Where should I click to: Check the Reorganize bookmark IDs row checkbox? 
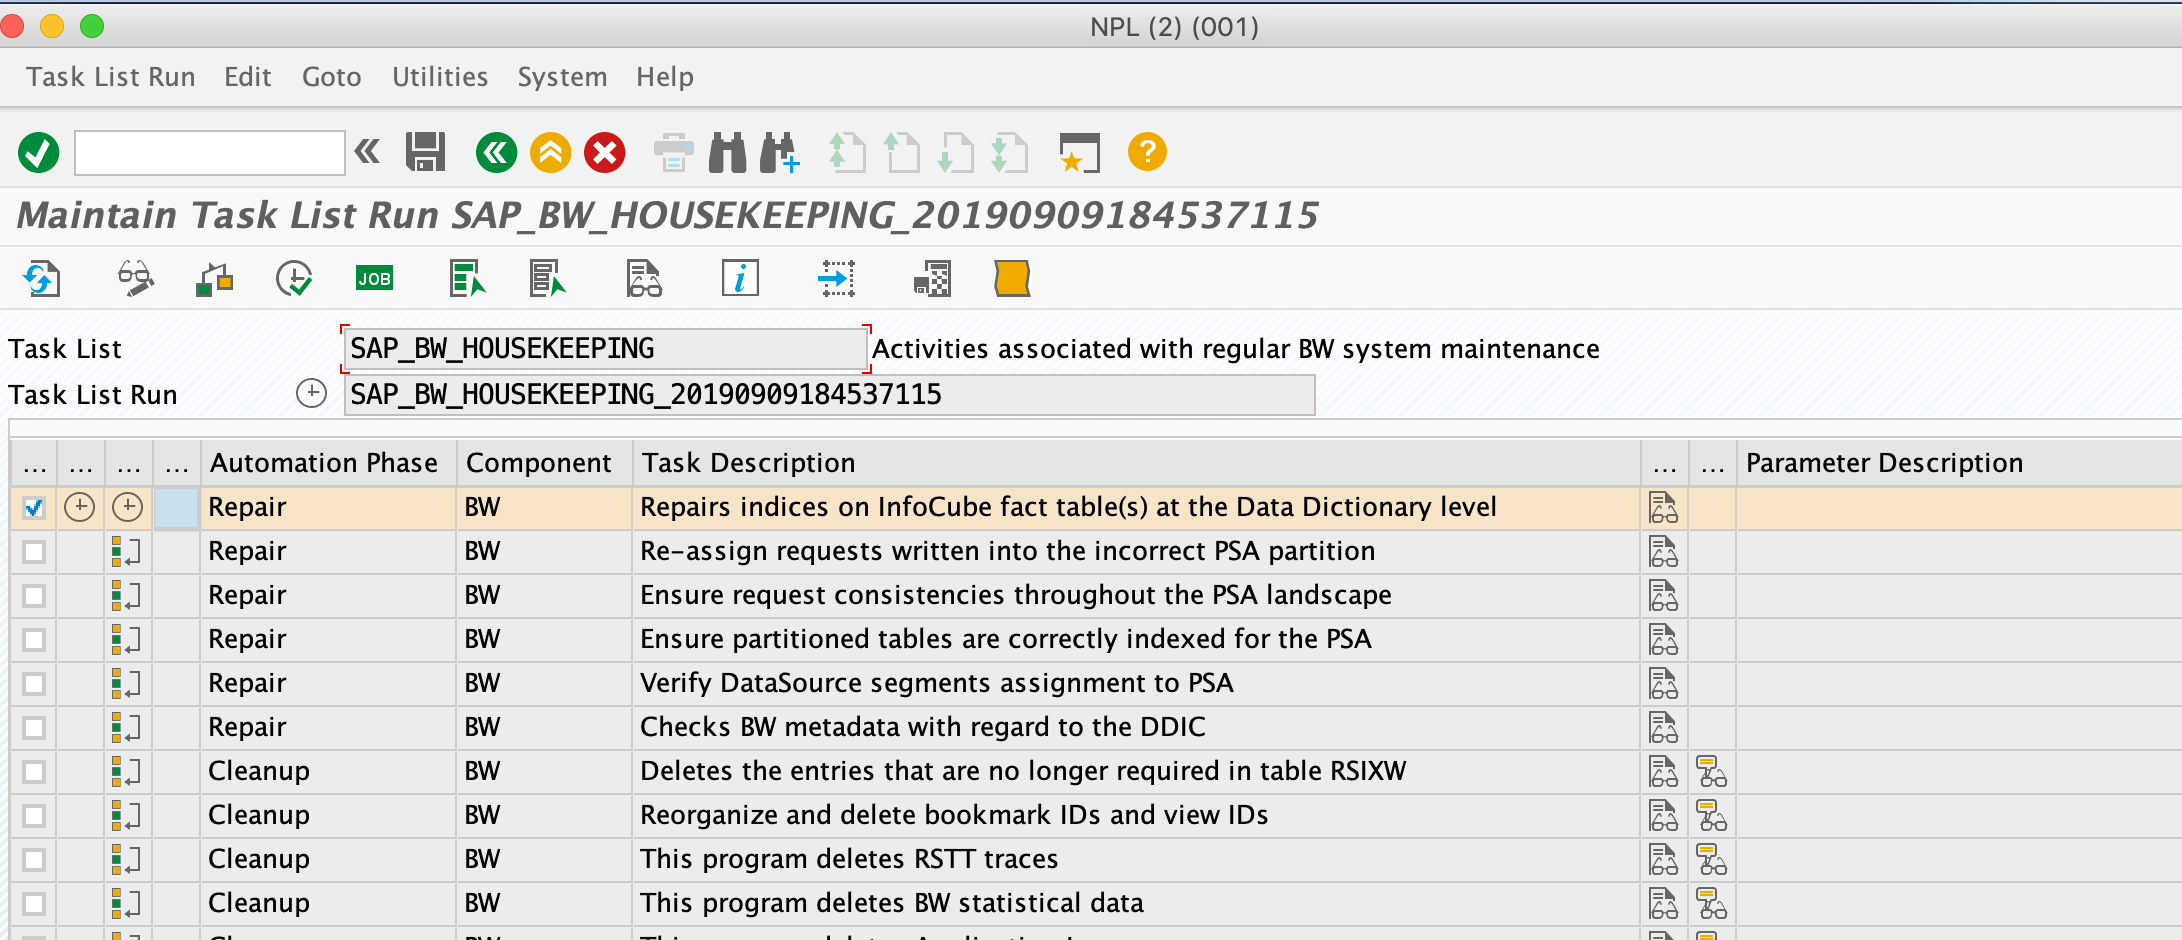pos(34,816)
